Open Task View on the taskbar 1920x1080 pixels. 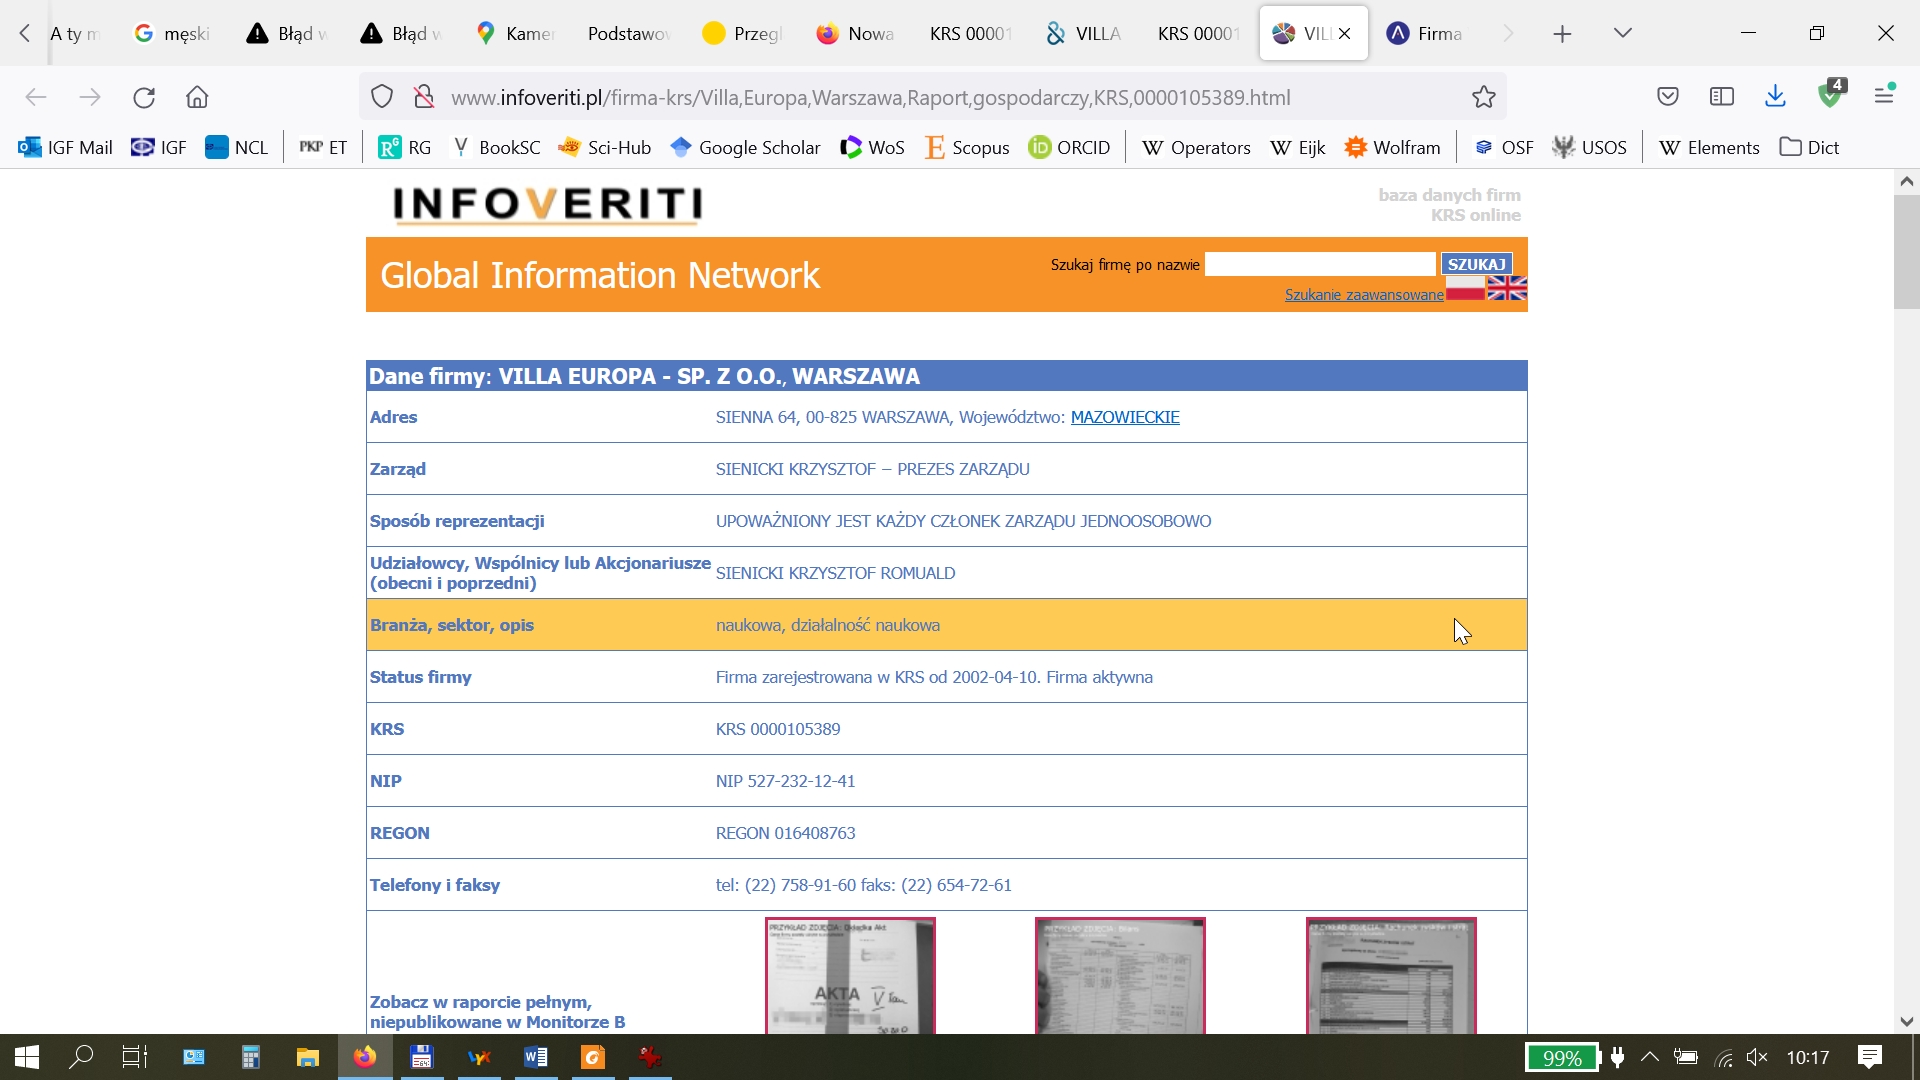coord(135,1057)
